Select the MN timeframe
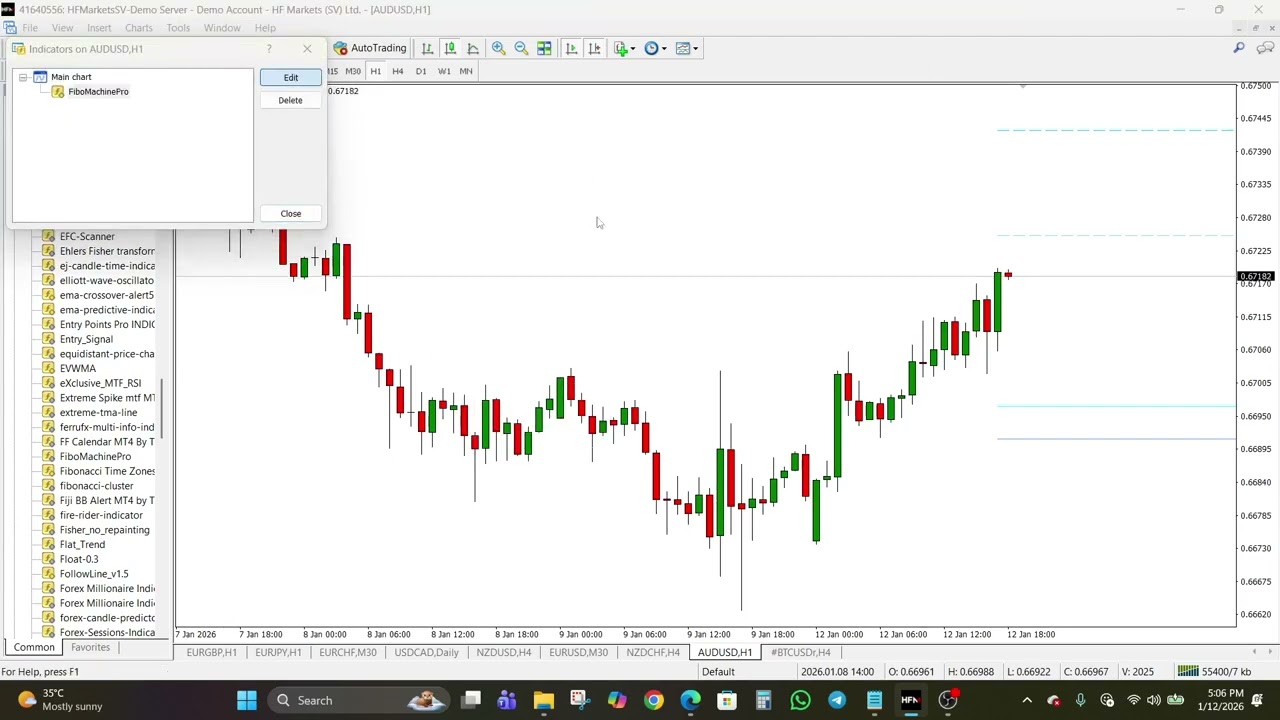 pyautogui.click(x=466, y=71)
